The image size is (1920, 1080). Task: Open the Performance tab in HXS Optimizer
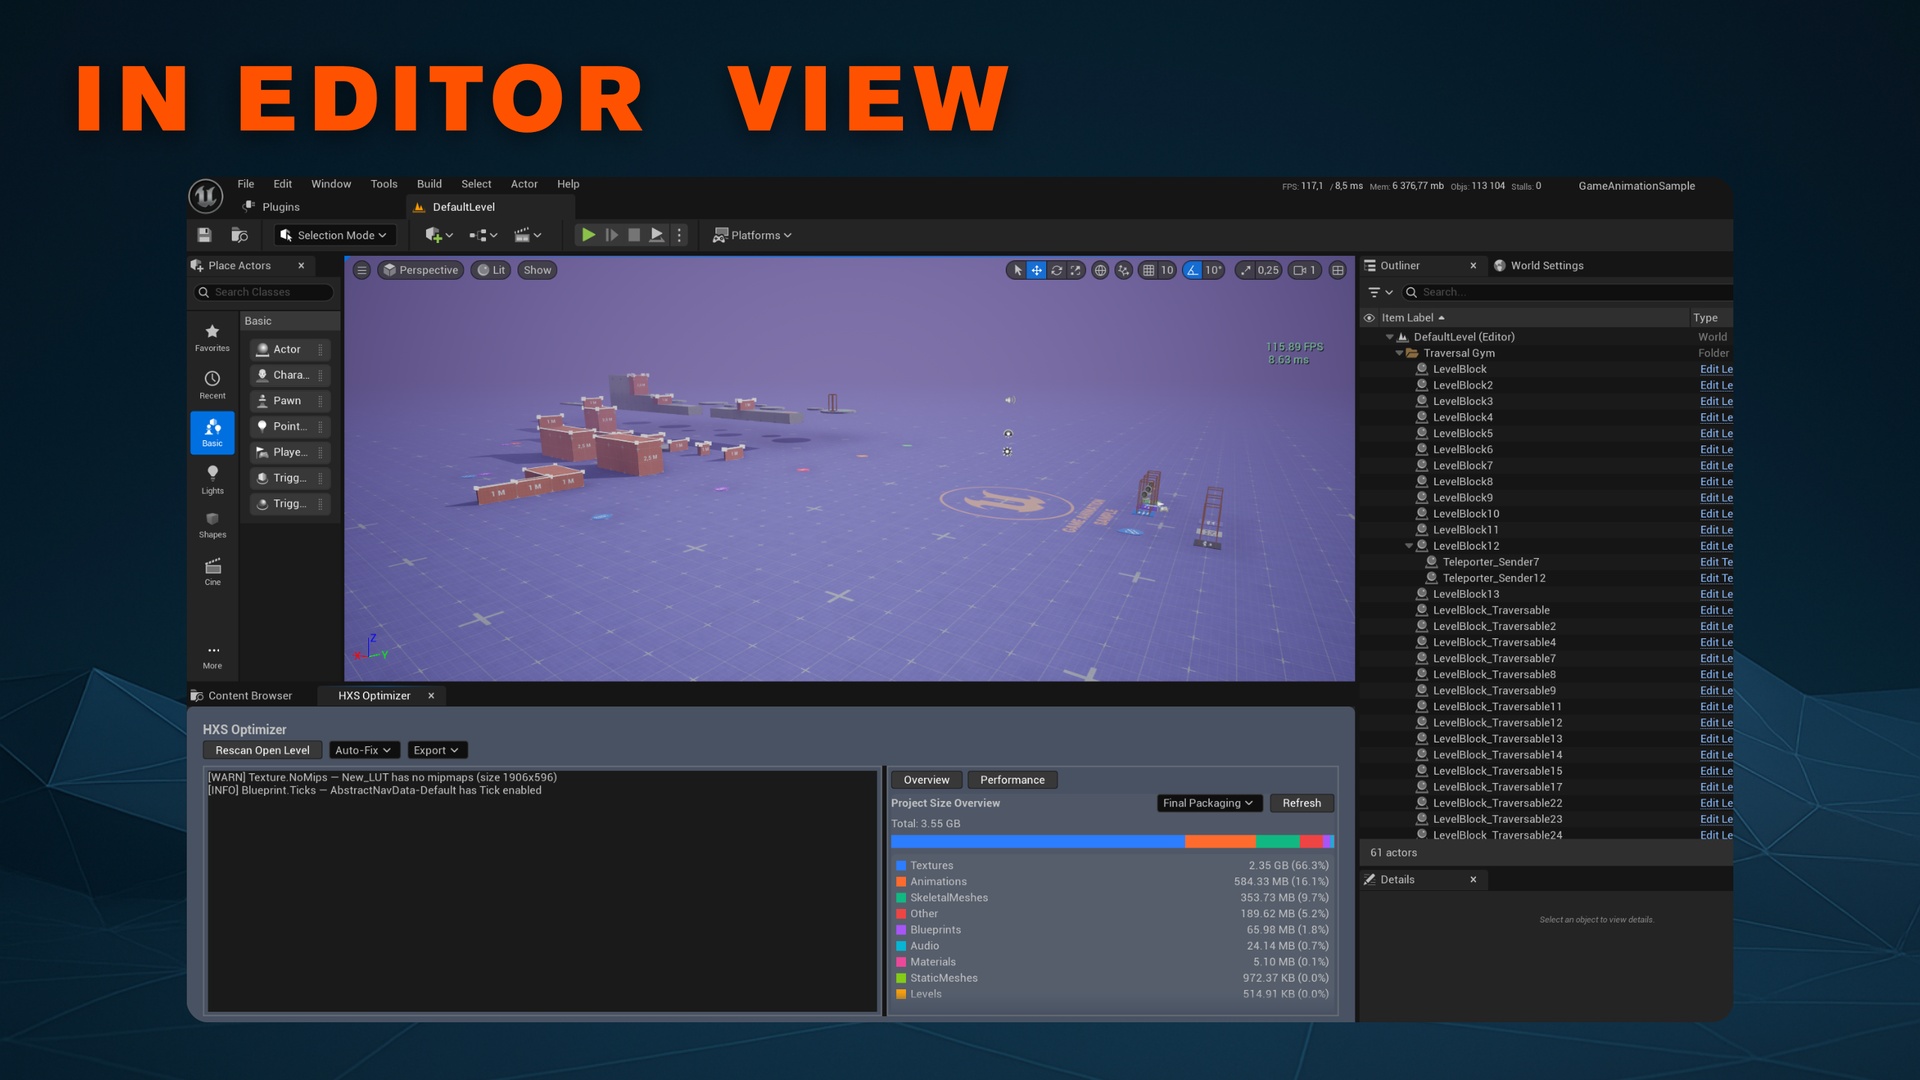pyautogui.click(x=1012, y=780)
